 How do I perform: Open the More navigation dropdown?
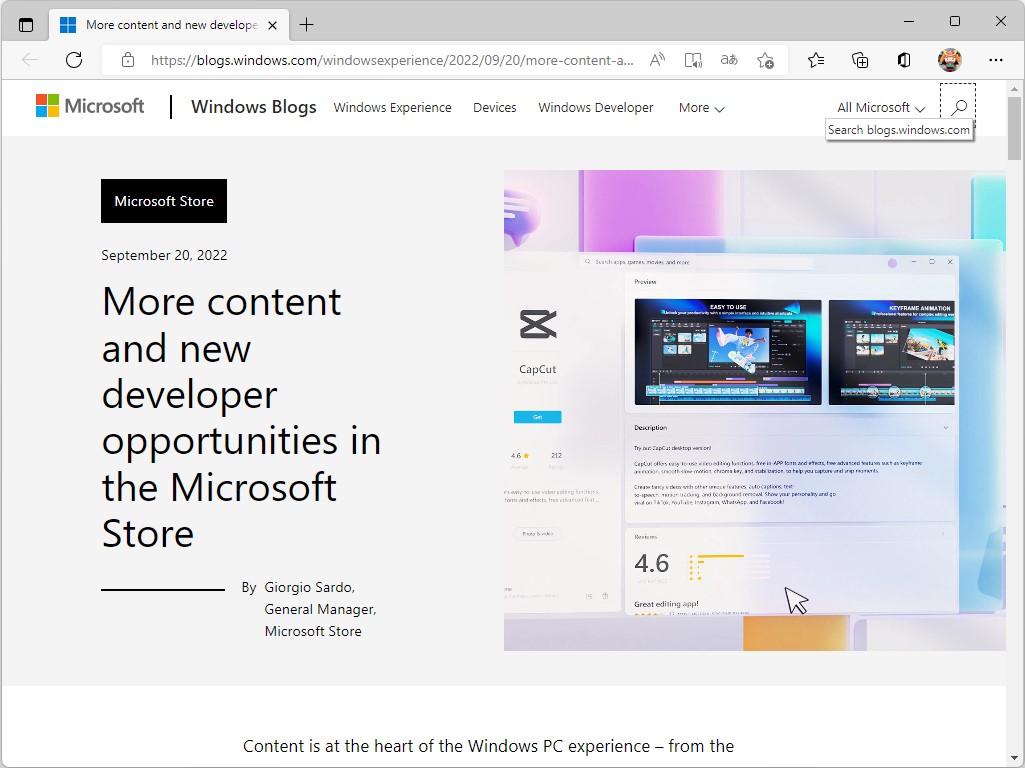tap(701, 107)
